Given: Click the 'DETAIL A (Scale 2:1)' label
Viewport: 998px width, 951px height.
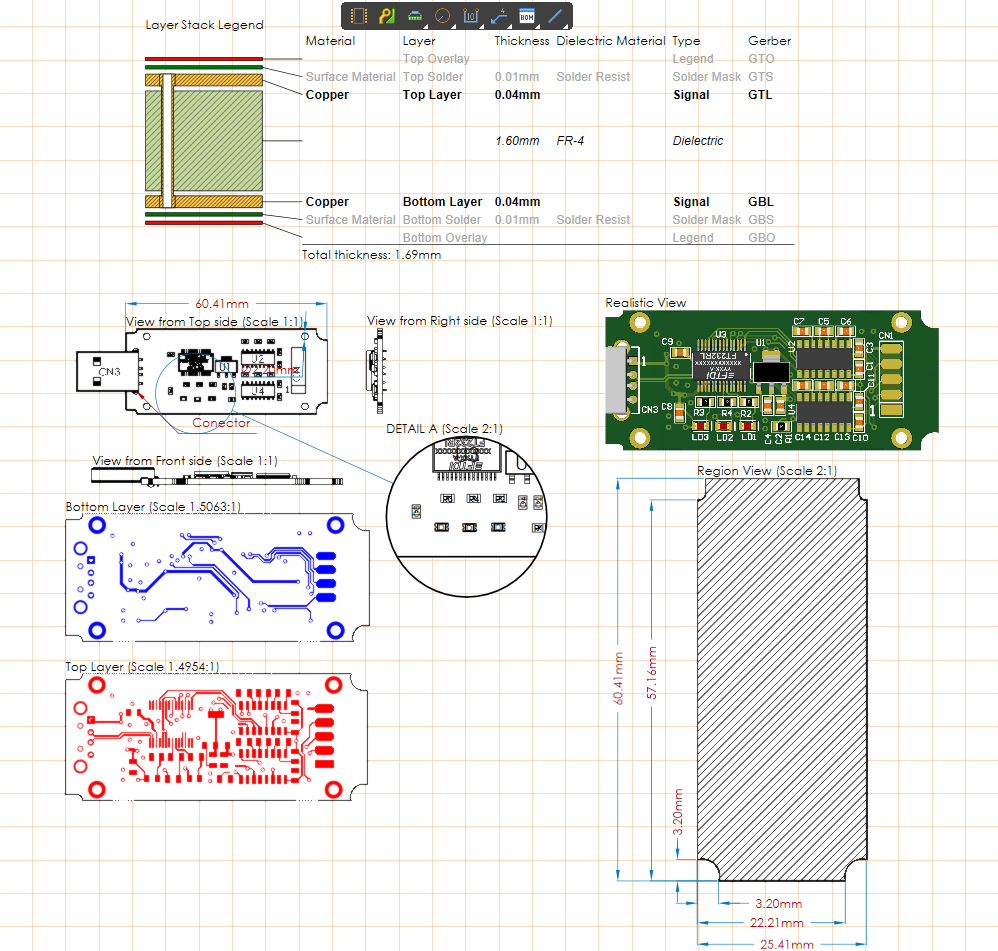Looking at the screenshot, I should pyautogui.click(x=444, y=428).
